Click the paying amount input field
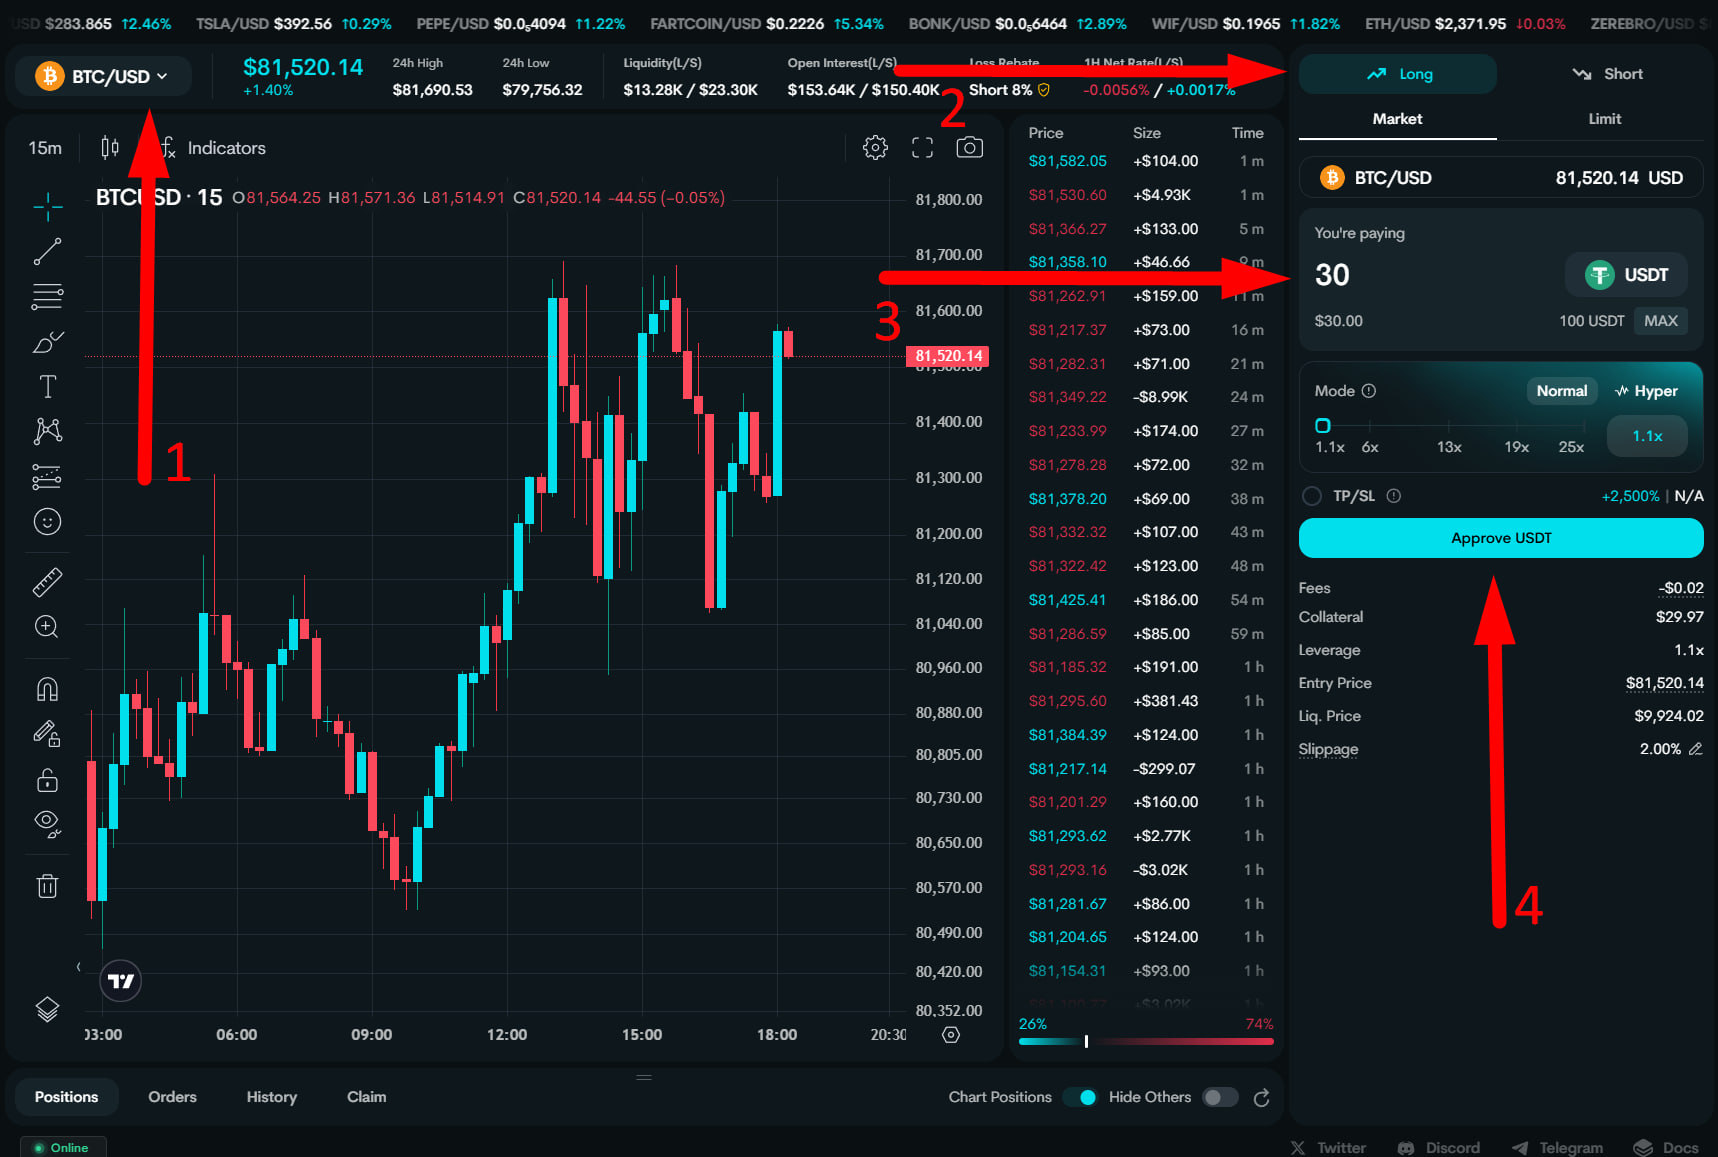This screenshot has height=1157, width=1718. click(x=1435, y=275)
